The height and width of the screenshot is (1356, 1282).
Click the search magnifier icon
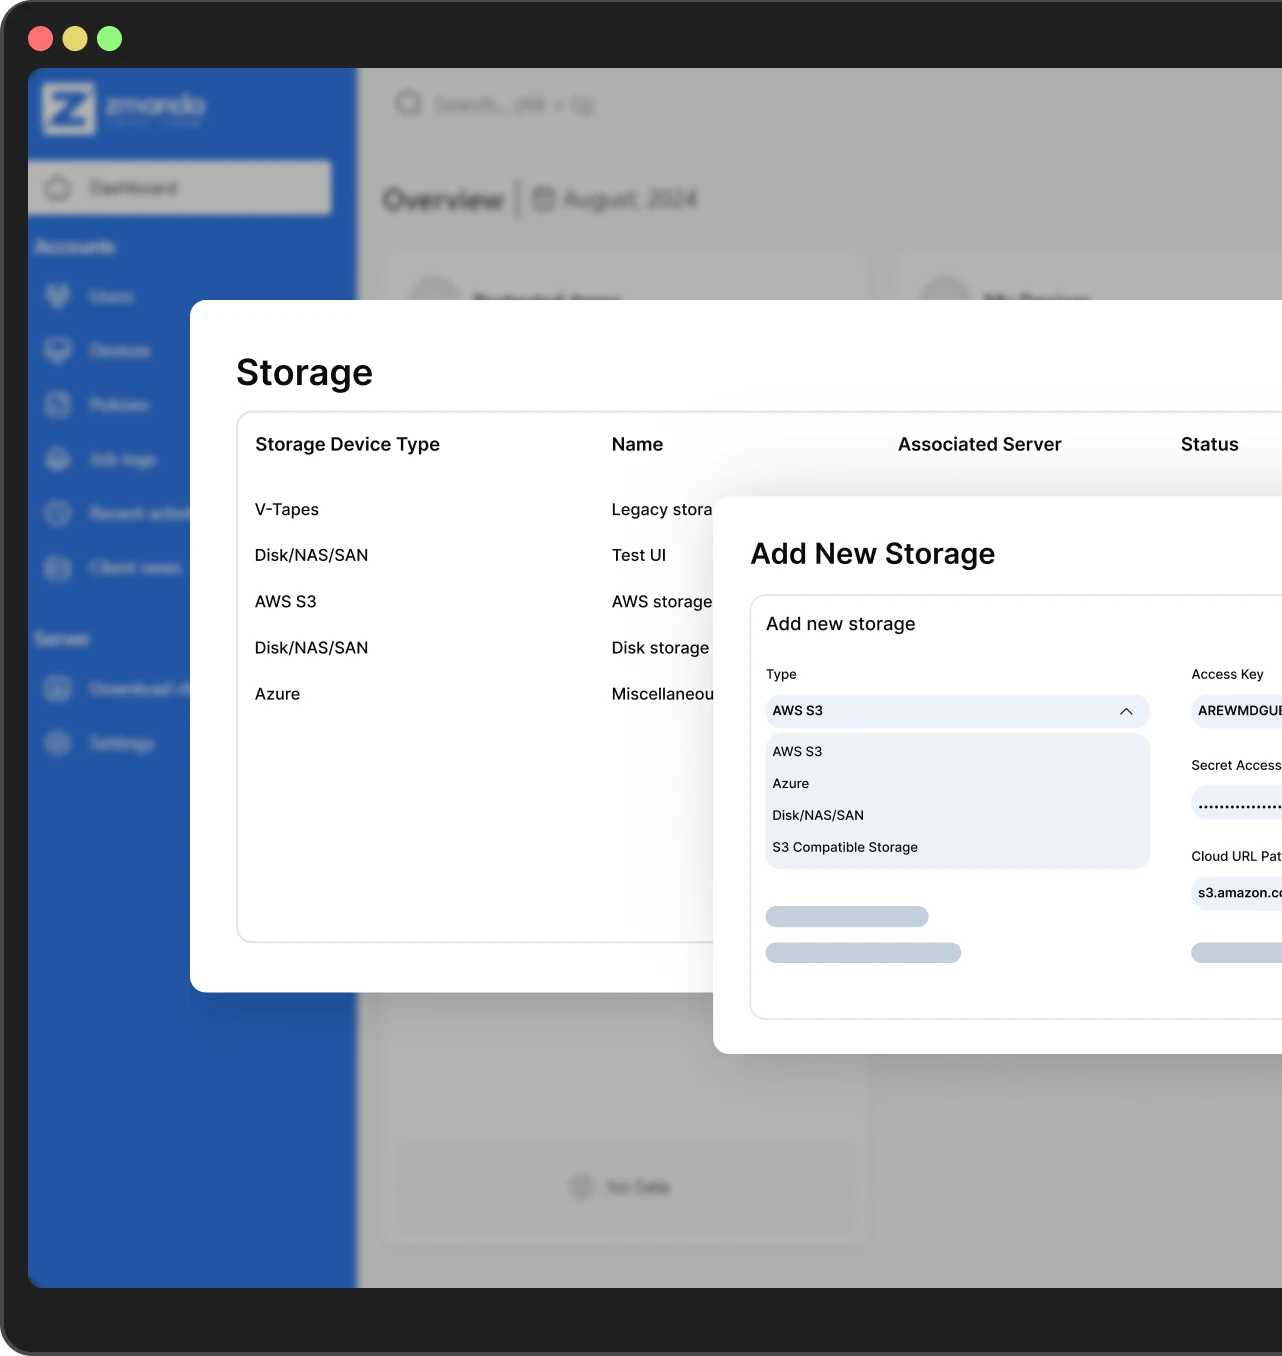(409, 104)
